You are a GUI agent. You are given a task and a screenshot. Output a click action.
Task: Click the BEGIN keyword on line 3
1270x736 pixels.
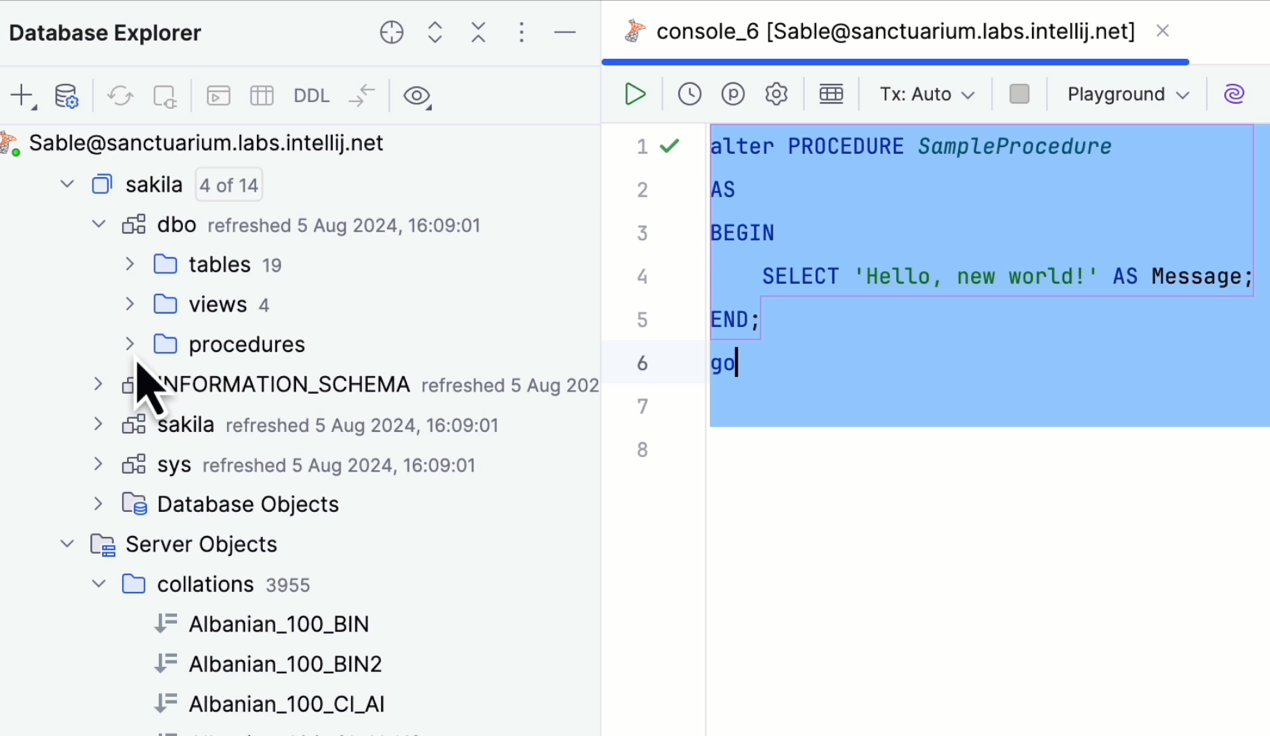coord(742,233)
